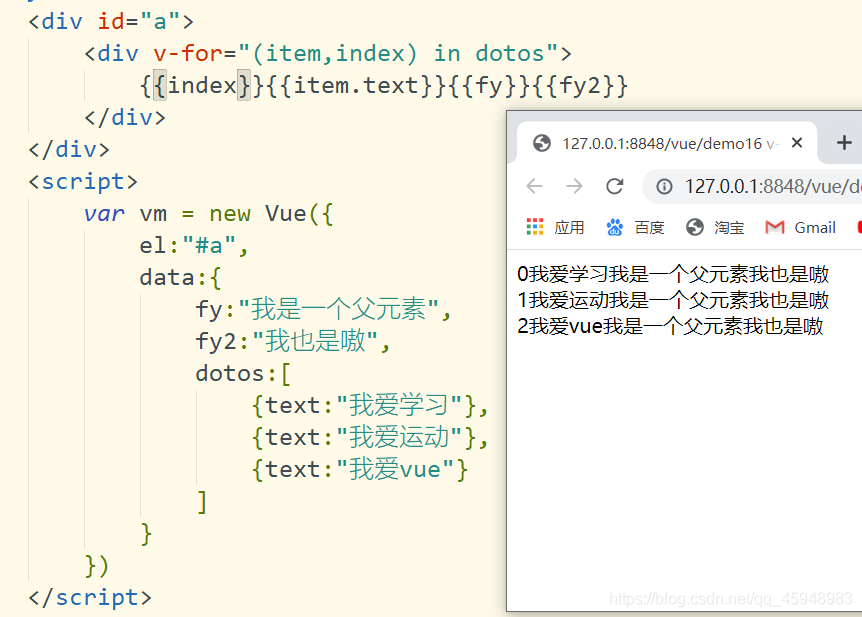Click the Gmail envelope icon
The width and height of the screenshot is (862, 617).
(x=775, y=227)
